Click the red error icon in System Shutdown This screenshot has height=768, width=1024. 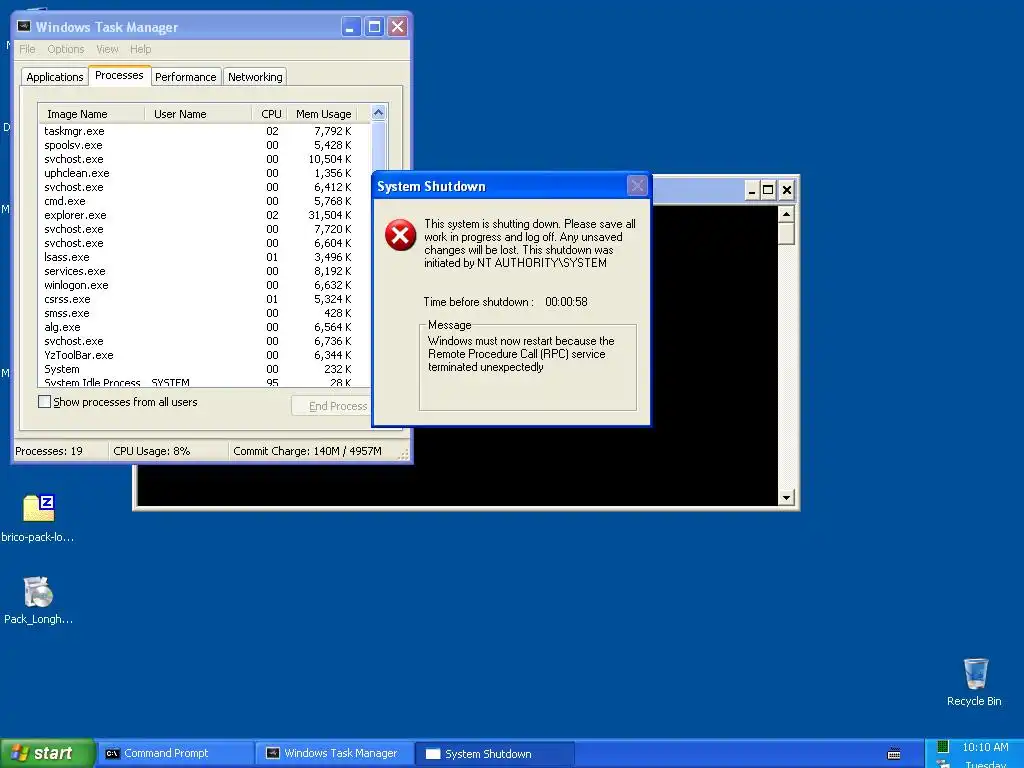(x=400, y=235)
